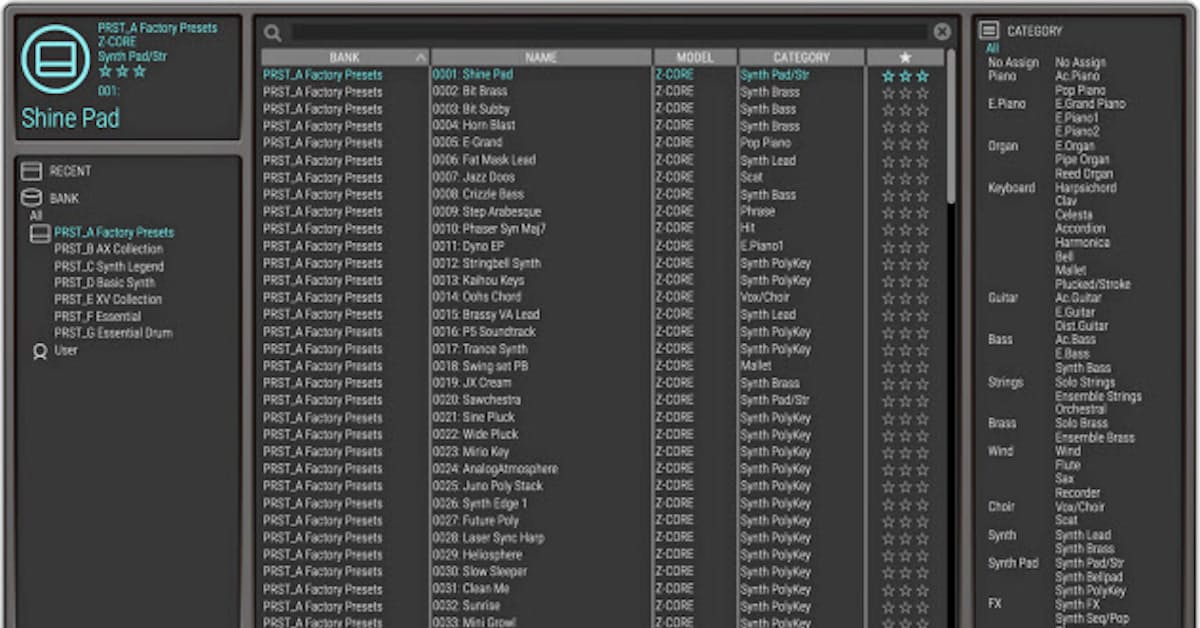
Task: Sort presets by NAME column header
Action: (541, 58)
